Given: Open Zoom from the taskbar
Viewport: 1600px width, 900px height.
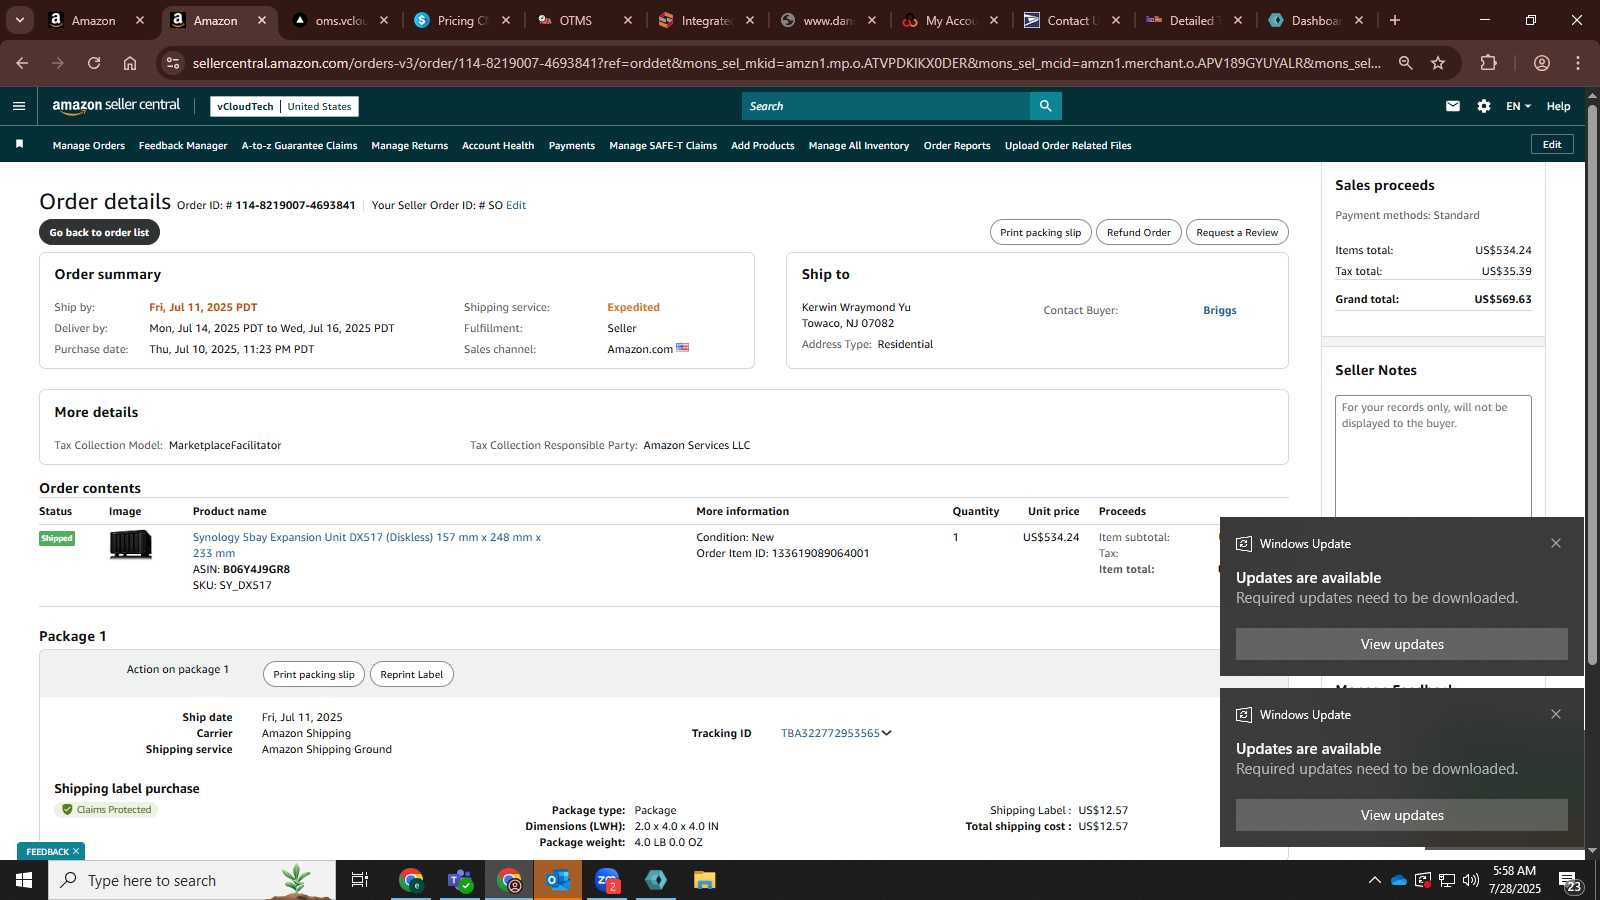Looking at the screenshot, I should click(607, 880).
